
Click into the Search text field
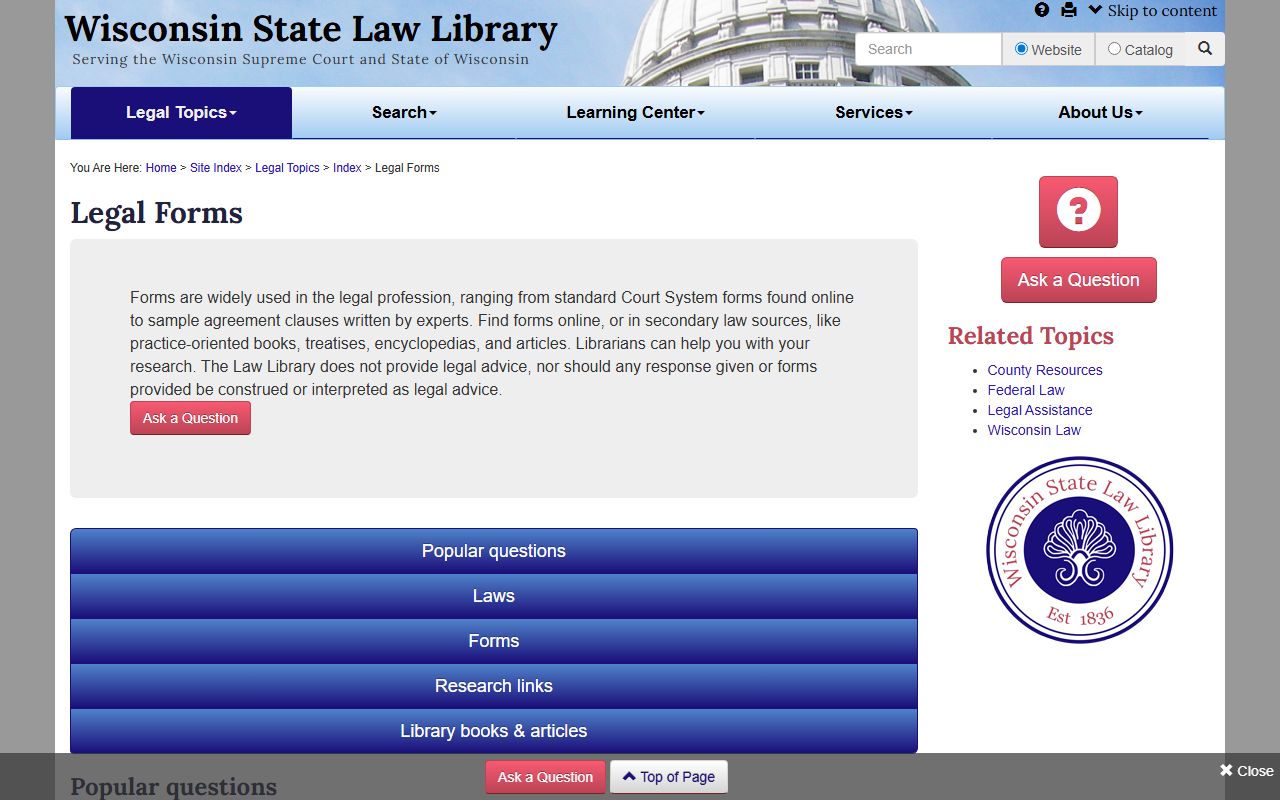(928, 49)
